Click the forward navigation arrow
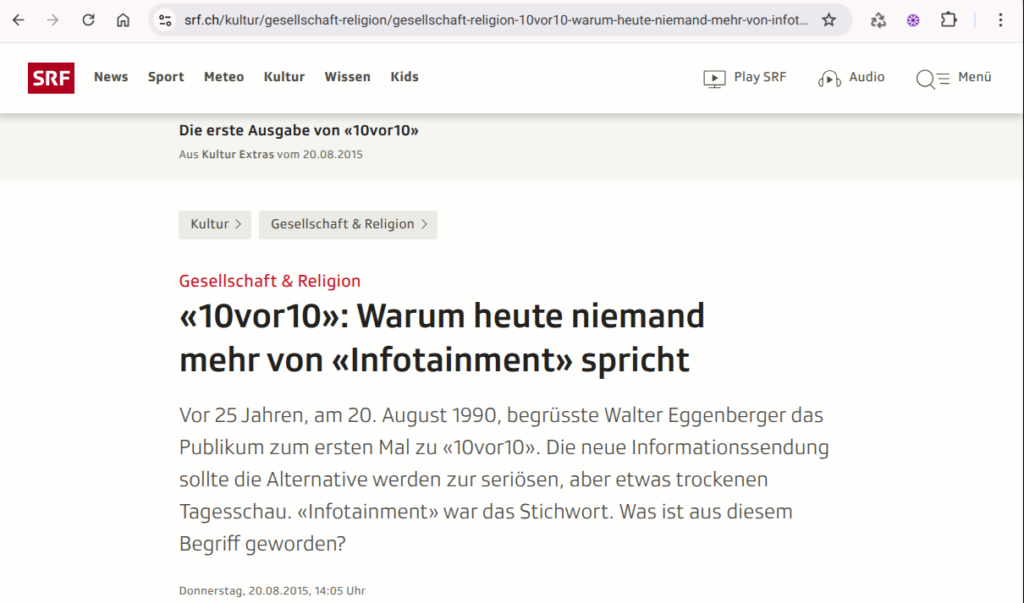 53,20
